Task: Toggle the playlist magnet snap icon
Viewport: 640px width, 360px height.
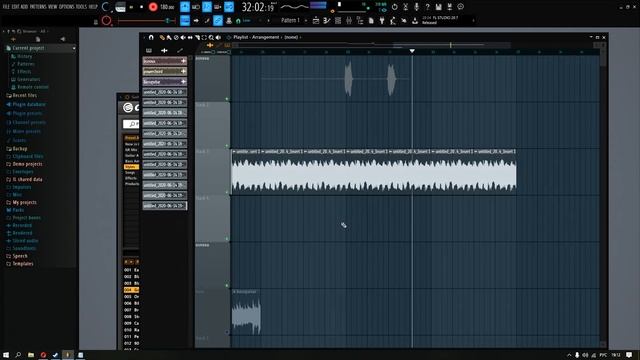Action: (151, 37)
